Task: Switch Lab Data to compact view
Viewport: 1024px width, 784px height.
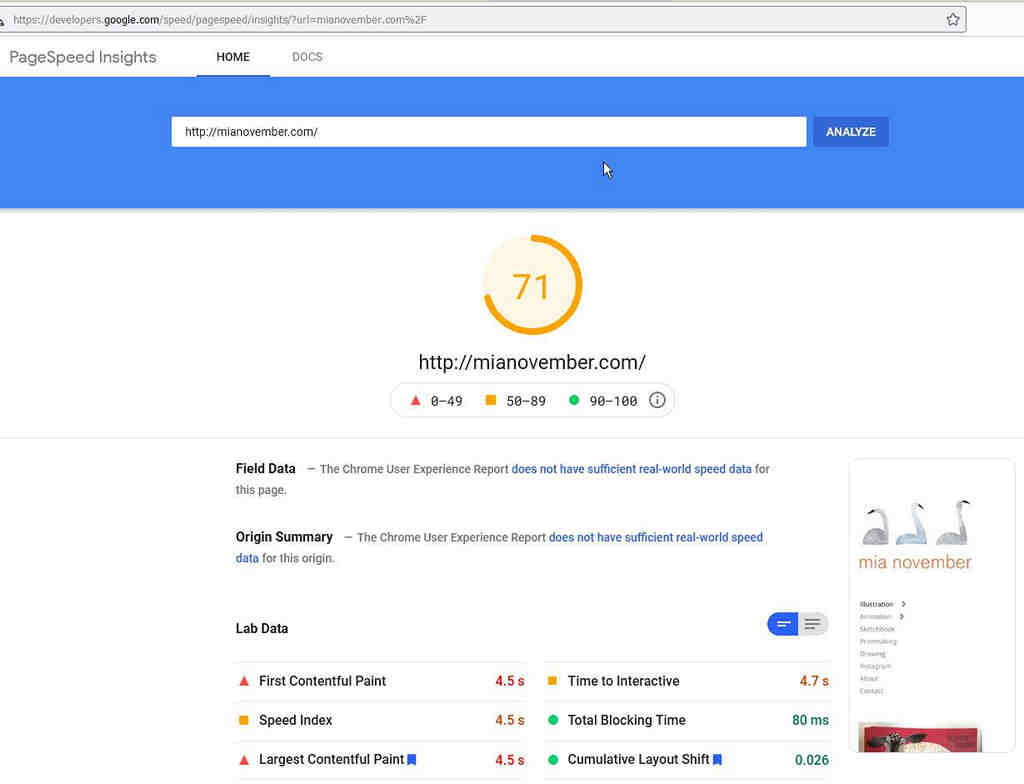Action: pyautogui.click(x=783, y=624)
